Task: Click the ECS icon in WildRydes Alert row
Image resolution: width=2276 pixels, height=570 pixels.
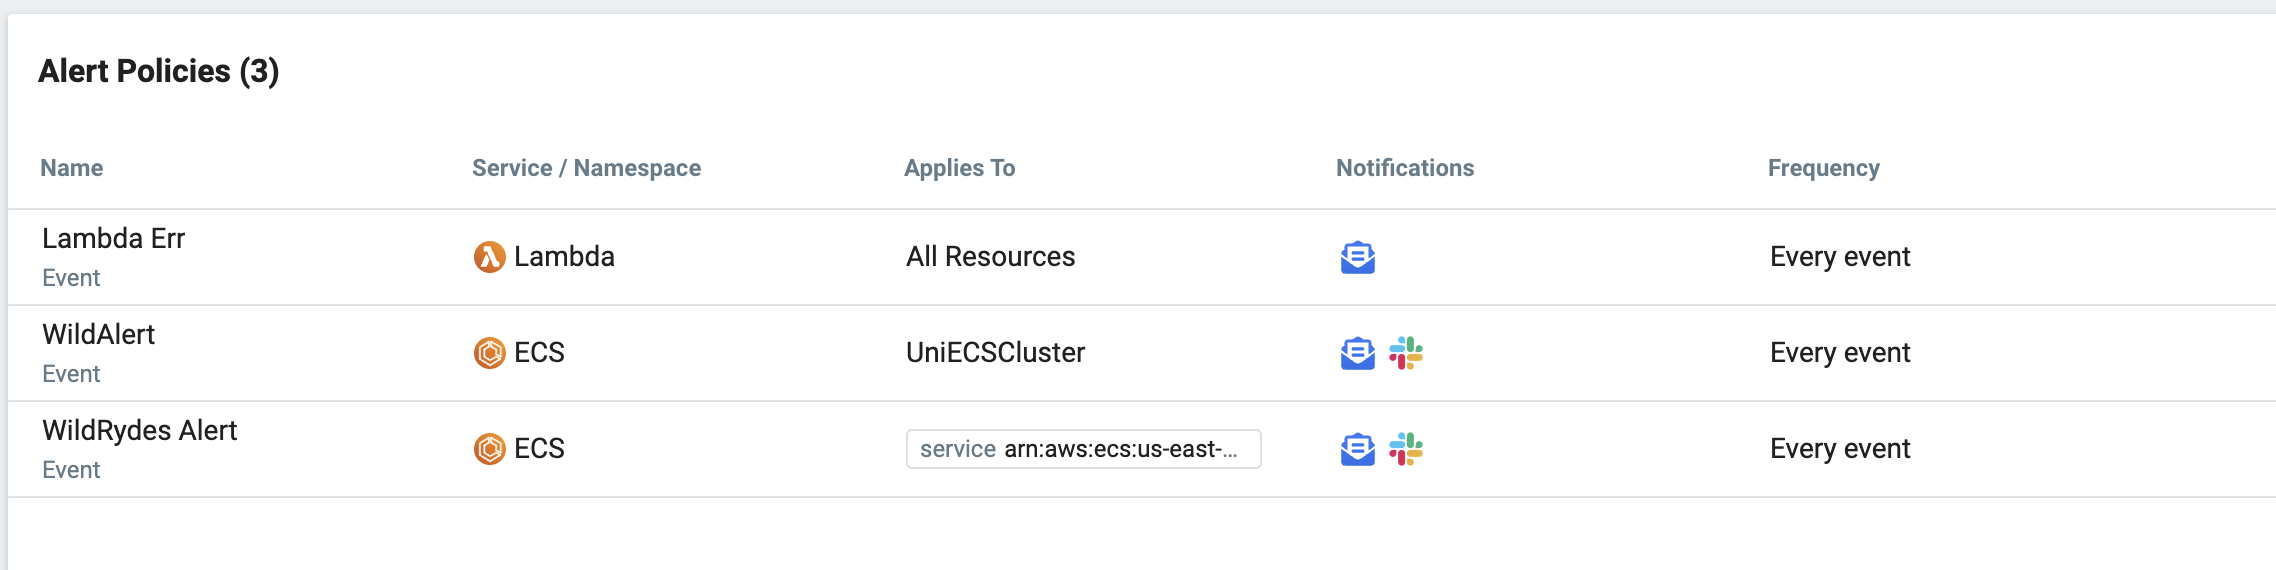Action: coord(489,449)
